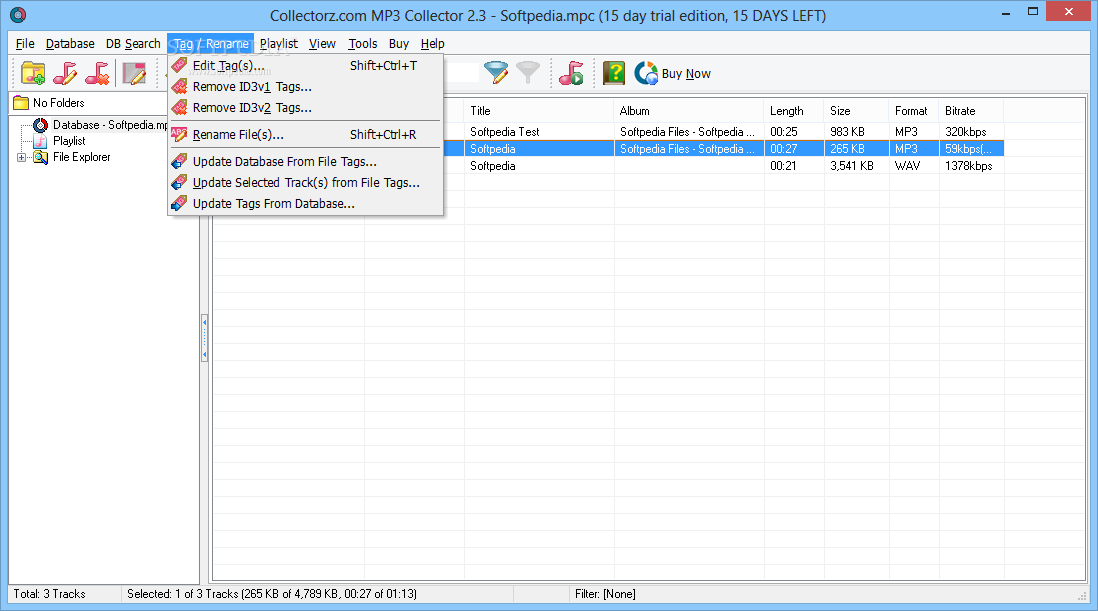
Task: Click the '320kbps' bitrate cell
Action: click(966, 132)
